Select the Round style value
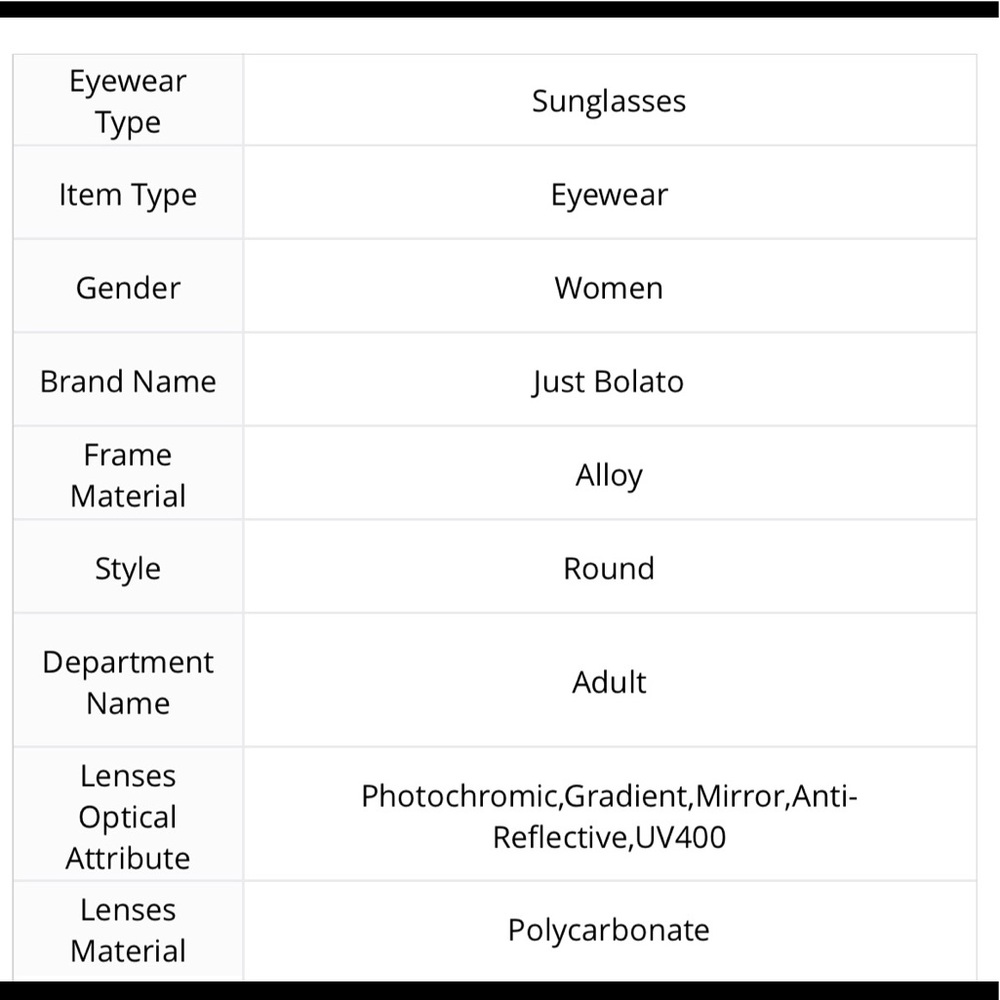Image resolution: width=1000 pixels, height=1000 pixels. pos(609,568)
